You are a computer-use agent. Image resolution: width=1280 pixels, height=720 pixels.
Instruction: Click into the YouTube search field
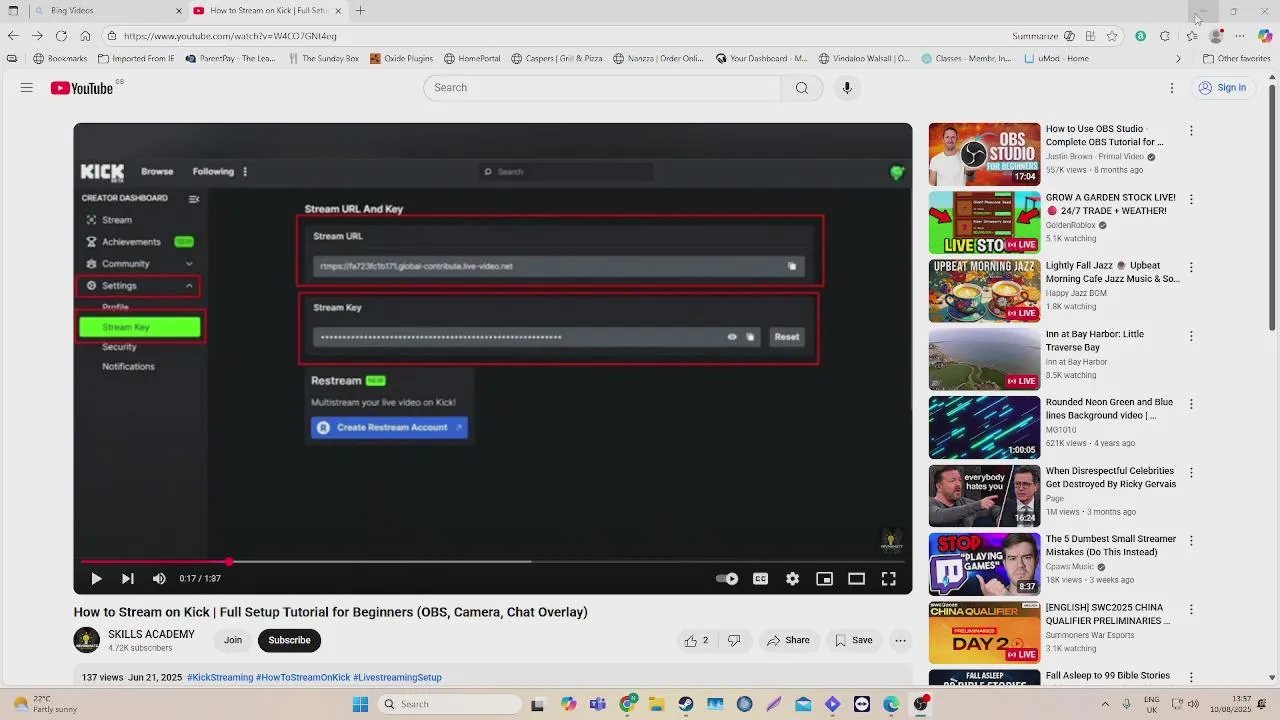[x=602, y=88]
